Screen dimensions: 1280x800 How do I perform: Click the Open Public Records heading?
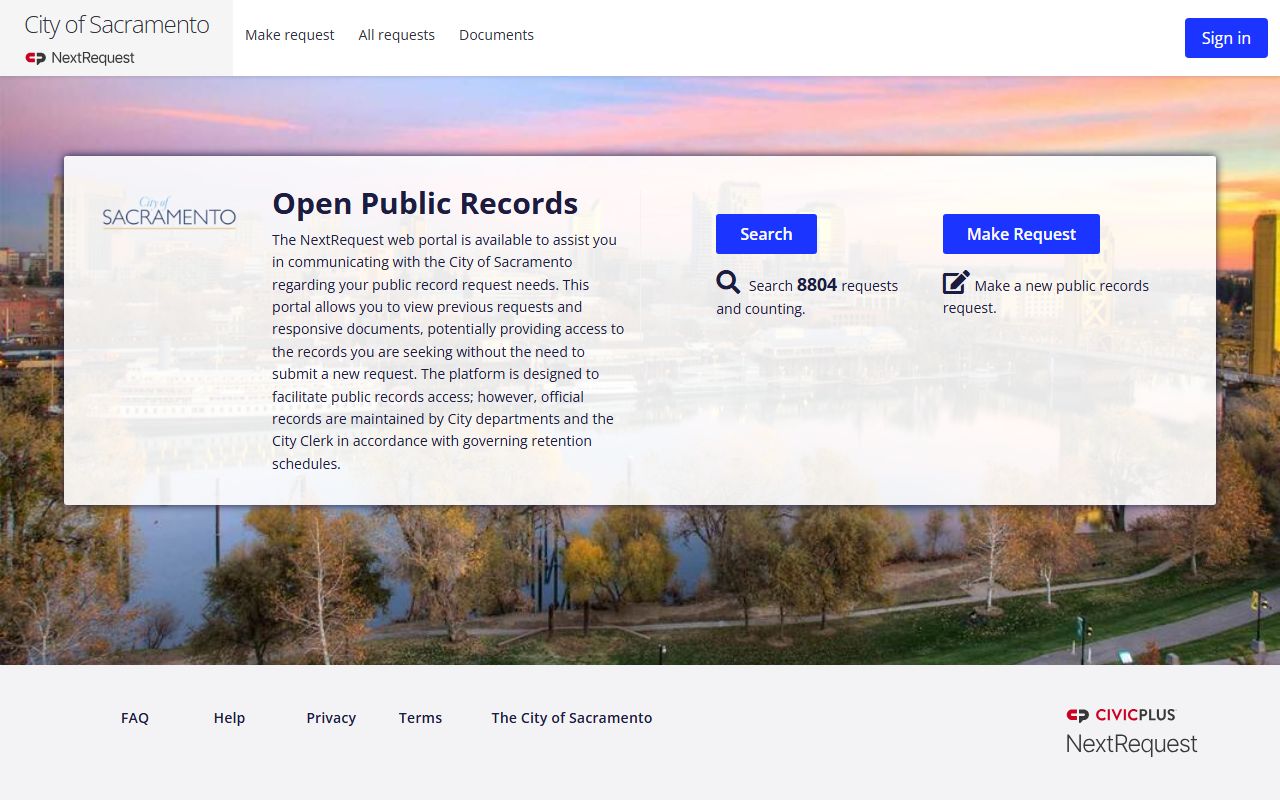[425, 203]
